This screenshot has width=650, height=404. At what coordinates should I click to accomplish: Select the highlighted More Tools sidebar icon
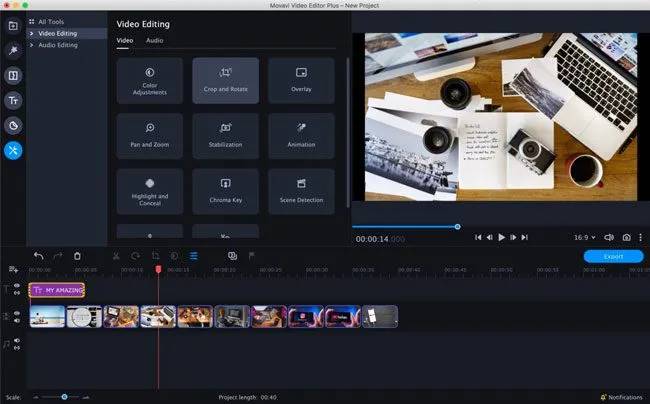point(13,150)
